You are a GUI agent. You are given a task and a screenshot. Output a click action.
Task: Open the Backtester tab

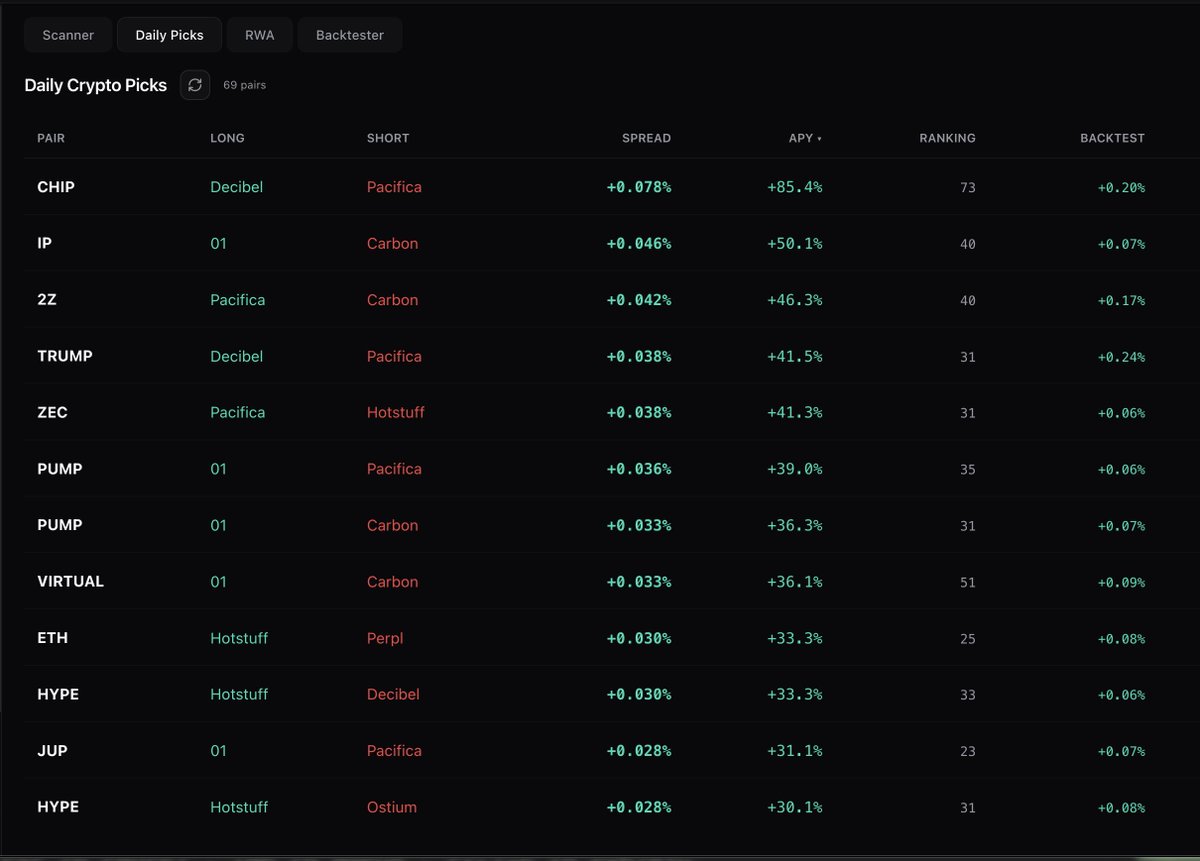pyautogui.click(x=350, y=35)
